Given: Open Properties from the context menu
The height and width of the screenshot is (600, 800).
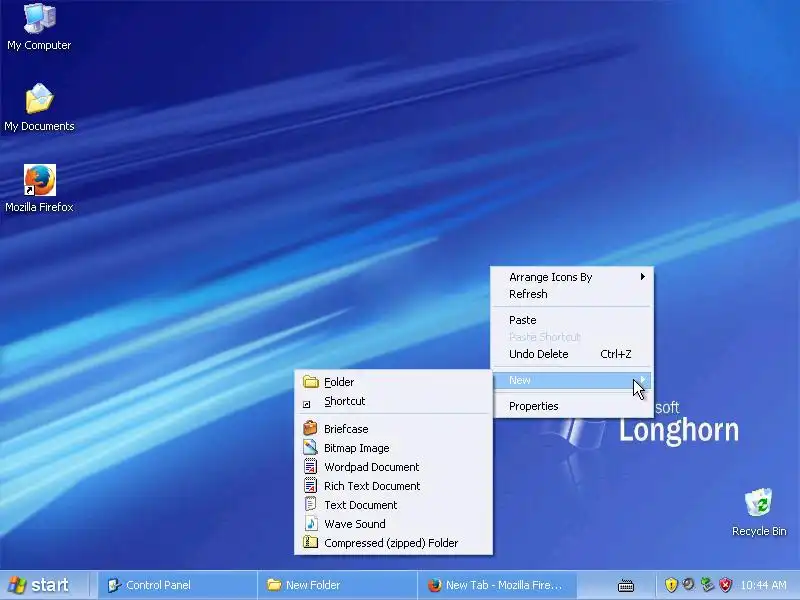Looking at the screenshot, I should click(571, 406).
